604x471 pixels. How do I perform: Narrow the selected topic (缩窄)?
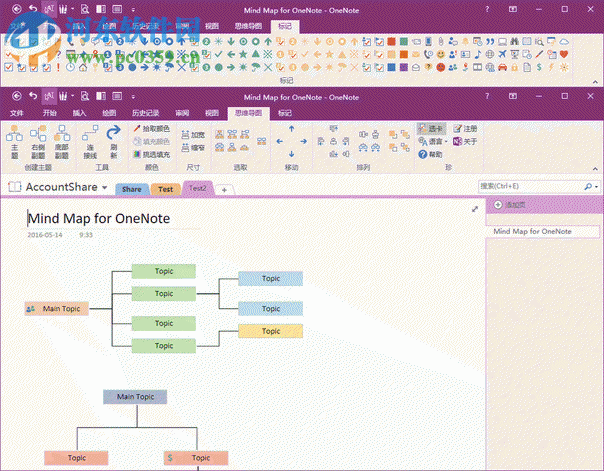coord(193,148)
